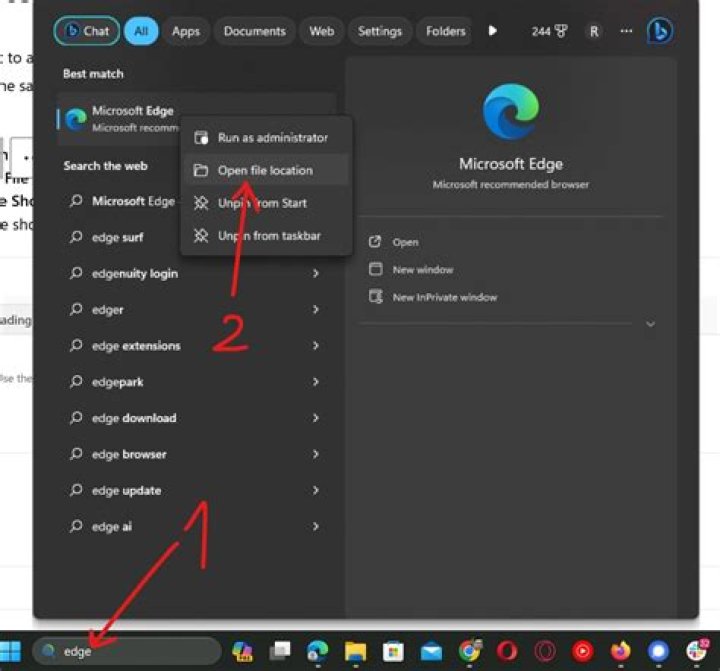720x671 pixels.
Task: Open the 244 rewards points badge
Action: click(549, 31)
